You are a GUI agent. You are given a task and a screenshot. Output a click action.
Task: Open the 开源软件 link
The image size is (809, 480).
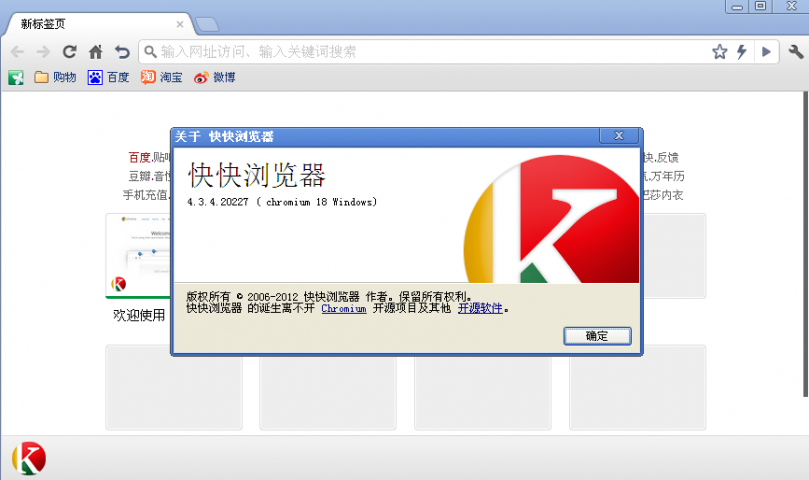(479, 309)
